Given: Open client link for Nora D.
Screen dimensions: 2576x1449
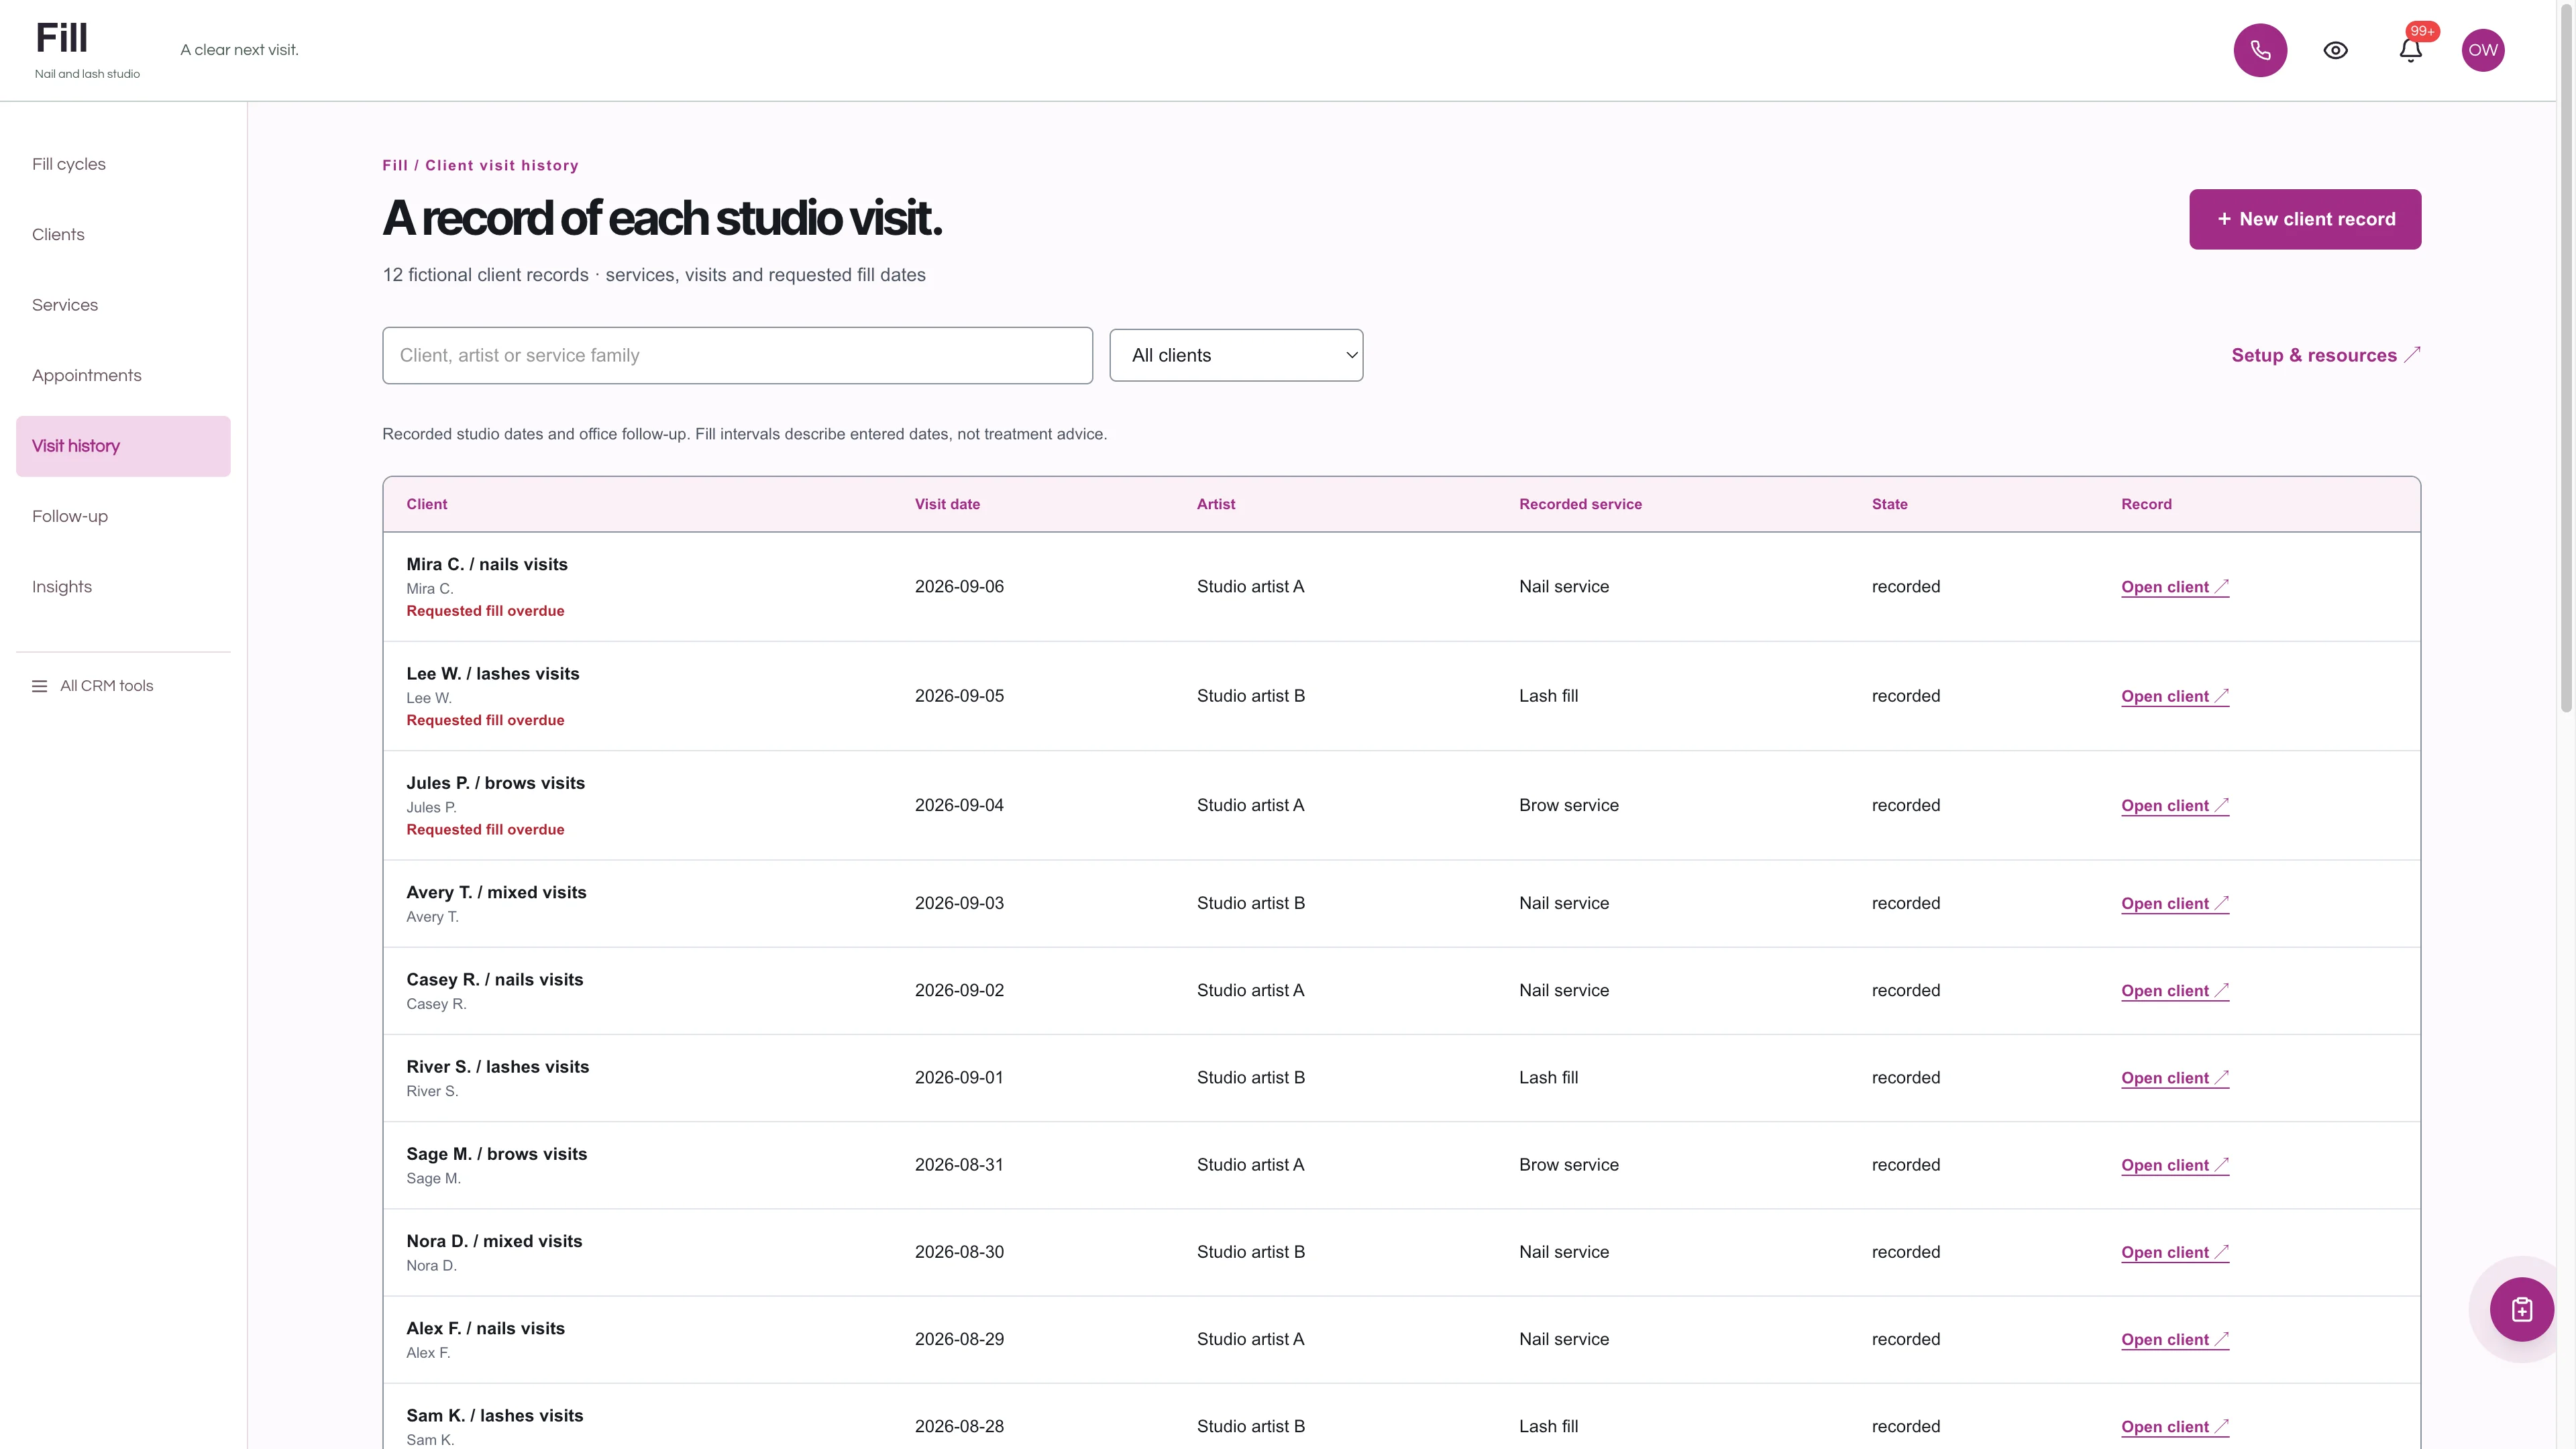Looking at the screenshot, I should point(2174,1252).
